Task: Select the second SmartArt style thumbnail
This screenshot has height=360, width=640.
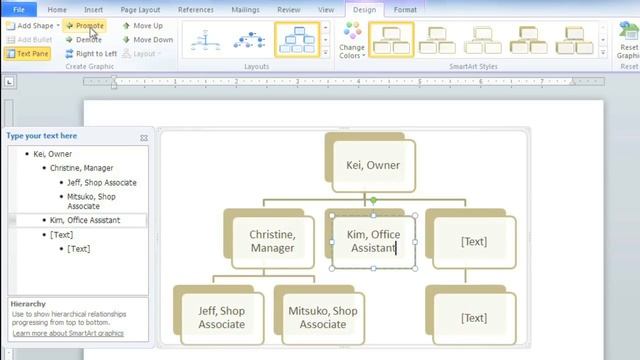Action: (437, 40)
